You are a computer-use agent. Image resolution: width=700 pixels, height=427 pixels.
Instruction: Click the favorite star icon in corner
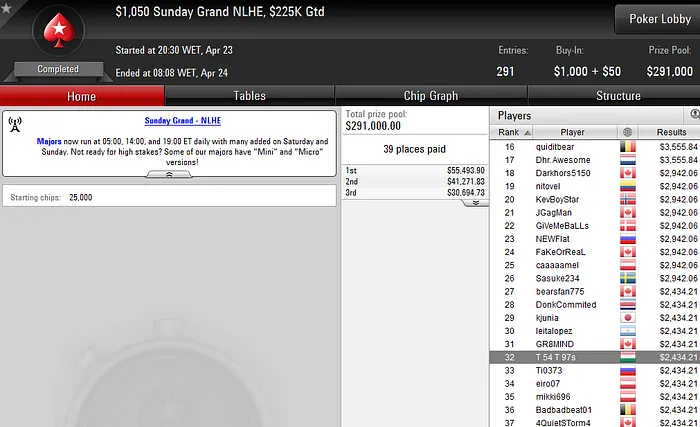[x=6, y=8]
